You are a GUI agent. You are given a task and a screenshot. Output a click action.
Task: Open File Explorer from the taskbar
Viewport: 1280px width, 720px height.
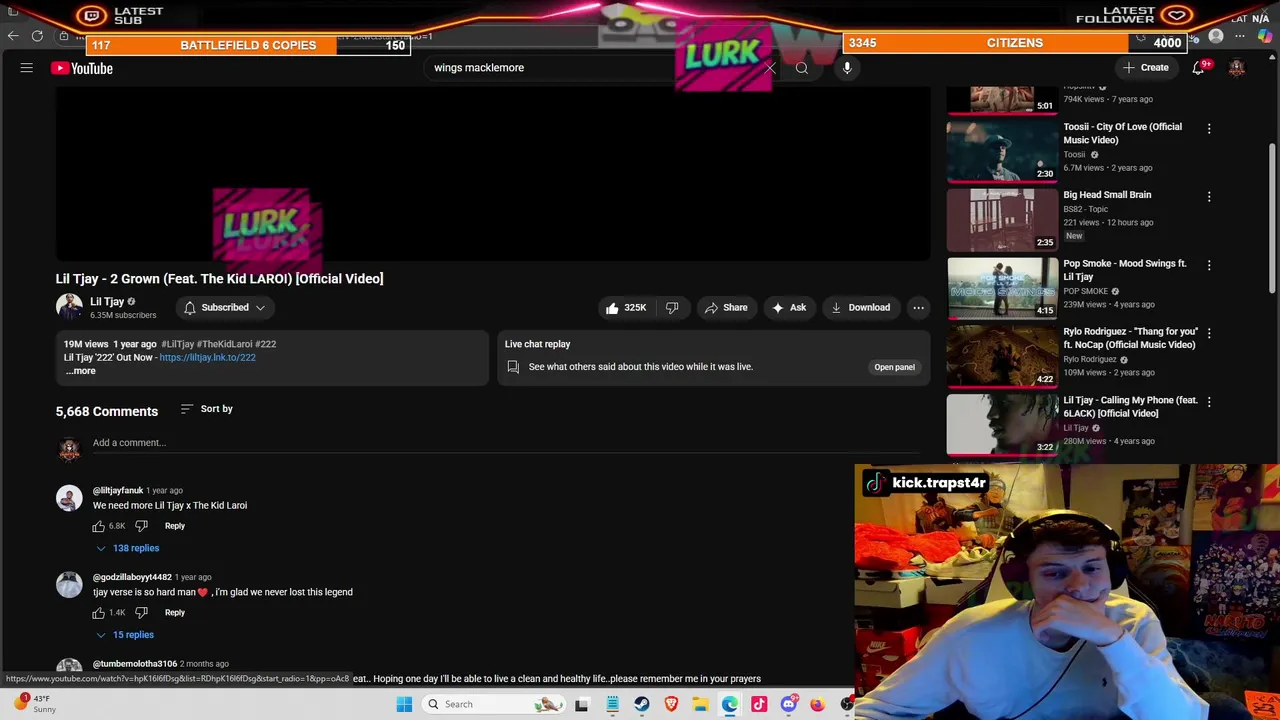click(x=700, y=704)
